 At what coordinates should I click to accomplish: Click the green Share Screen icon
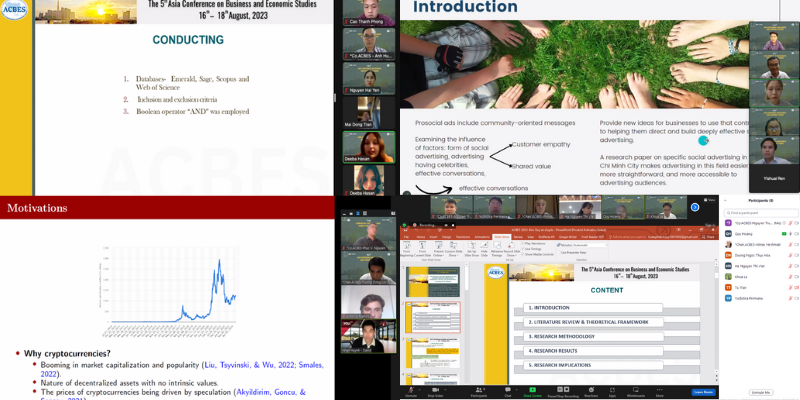pyautogui.click(x=532, y=390)
